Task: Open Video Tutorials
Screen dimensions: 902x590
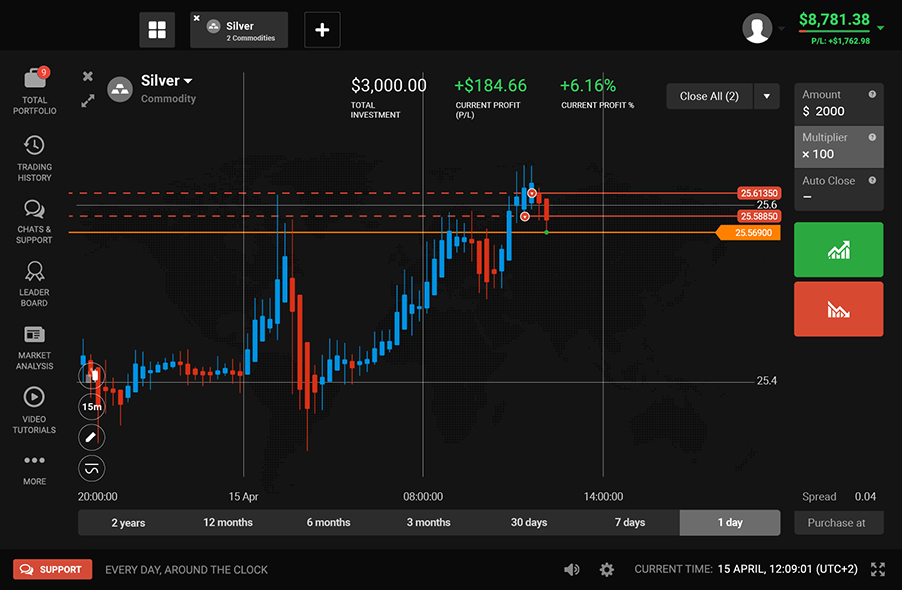Action: (x=34, y=397)
